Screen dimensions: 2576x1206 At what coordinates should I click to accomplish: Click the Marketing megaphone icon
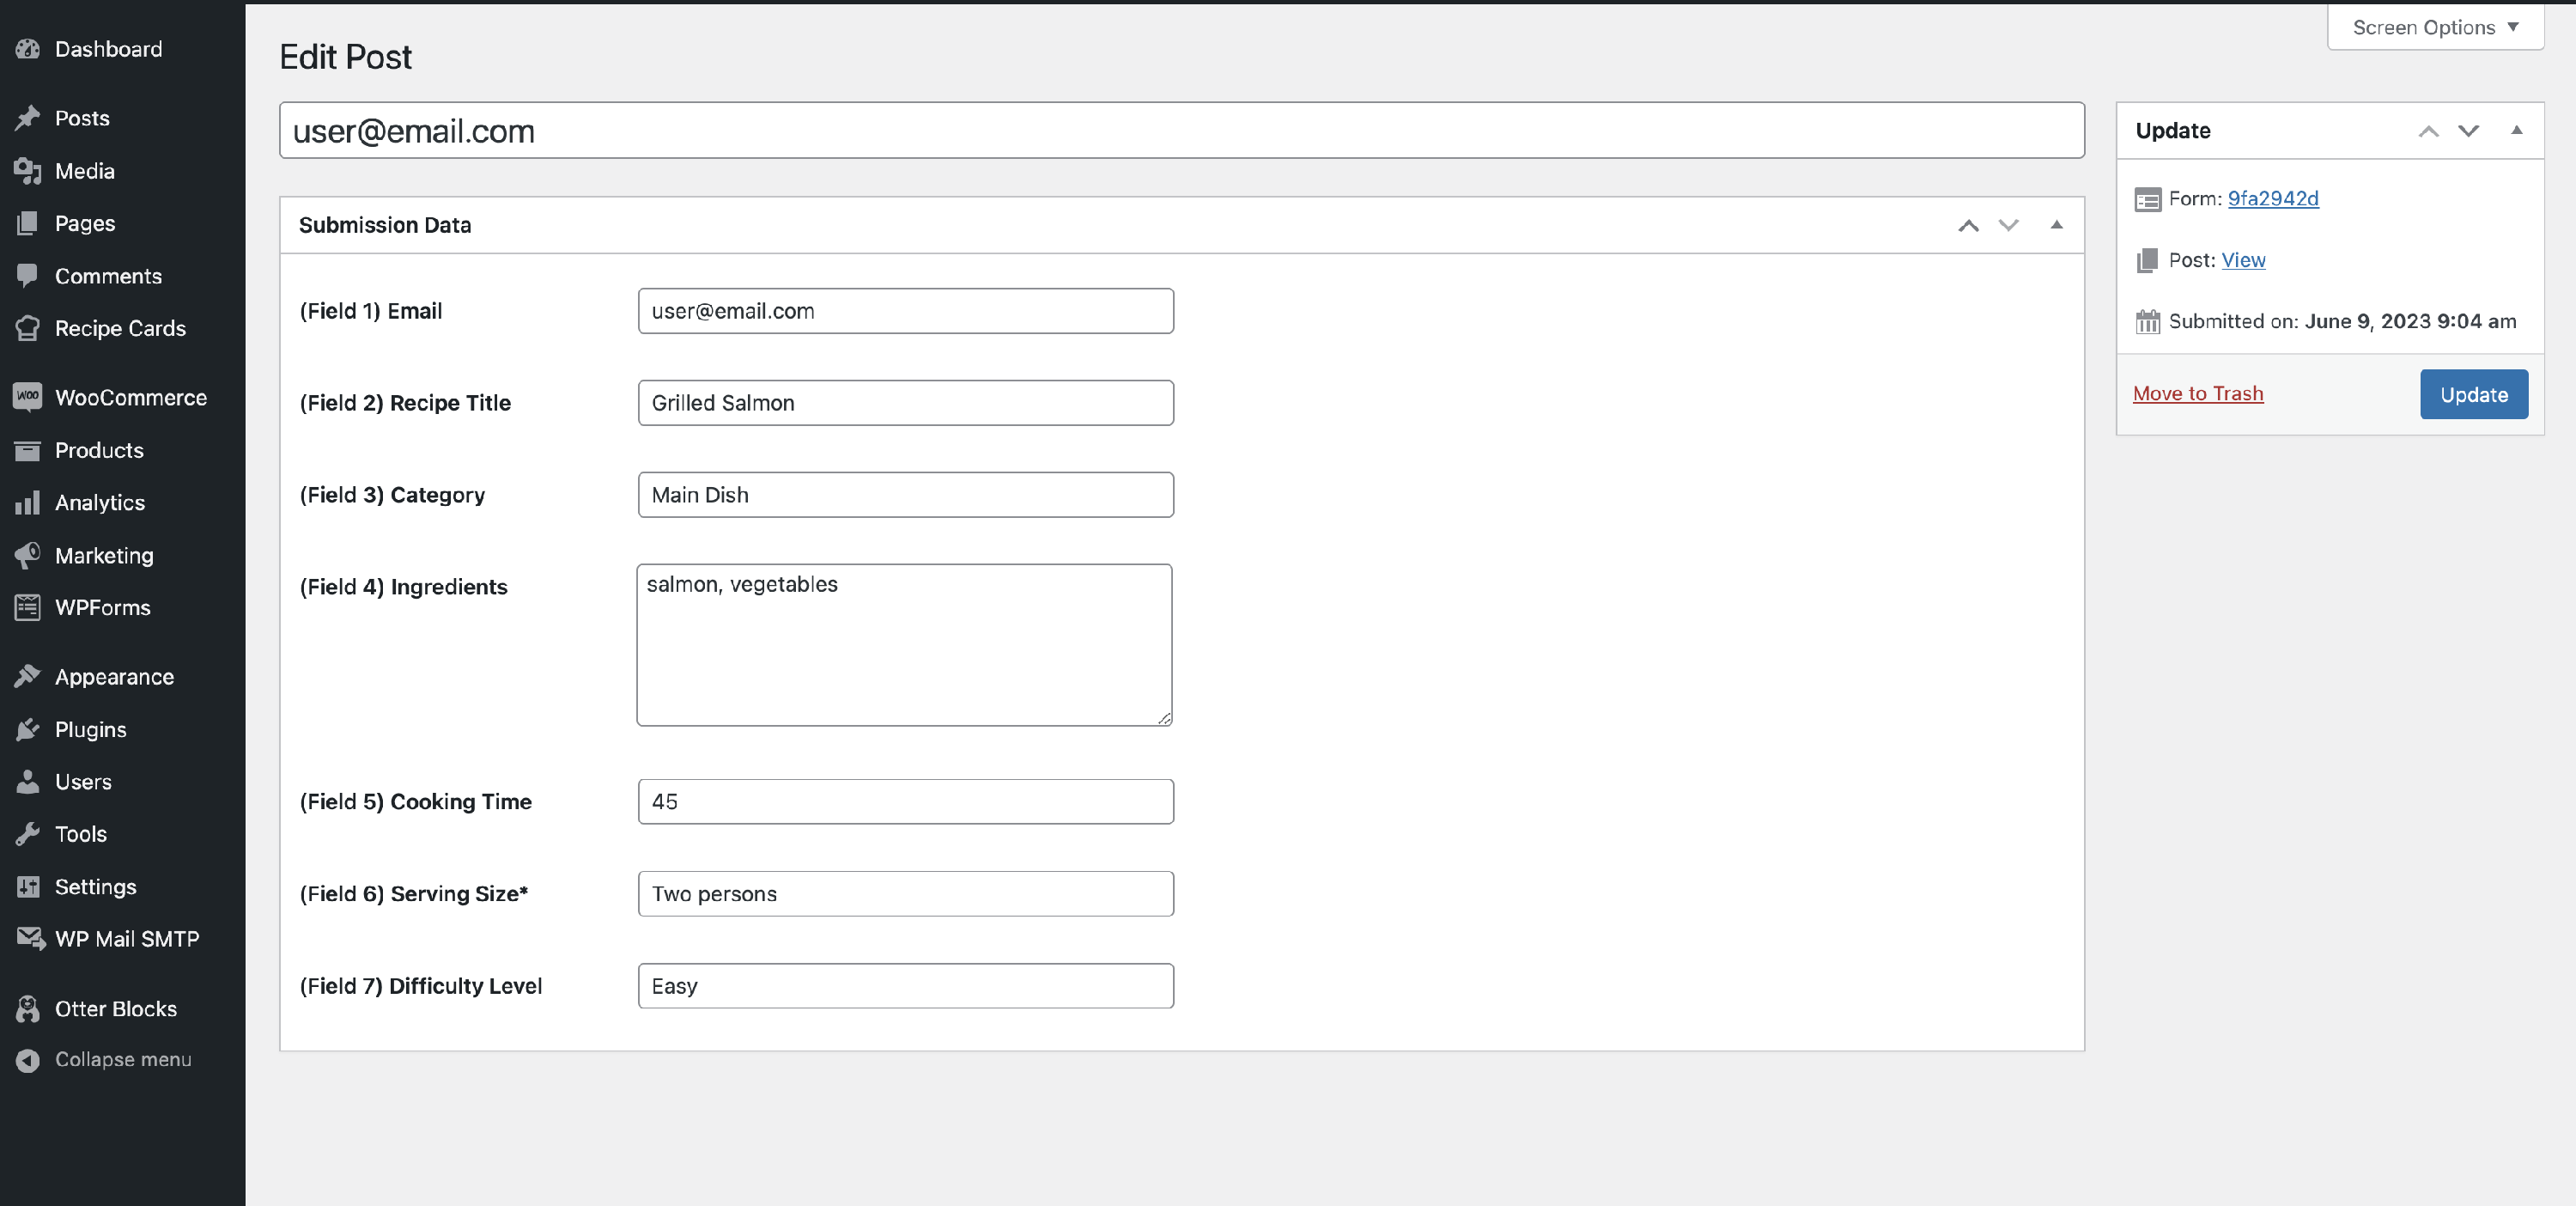point(28,555)
